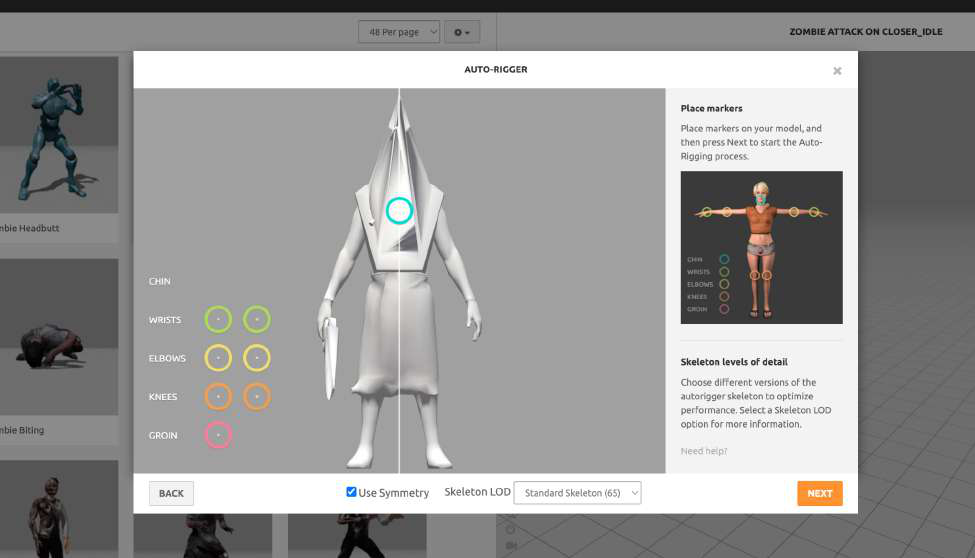Viewport: 975px width, 558px height.
Task: Open the Need help? link
Action: point(703,451)
